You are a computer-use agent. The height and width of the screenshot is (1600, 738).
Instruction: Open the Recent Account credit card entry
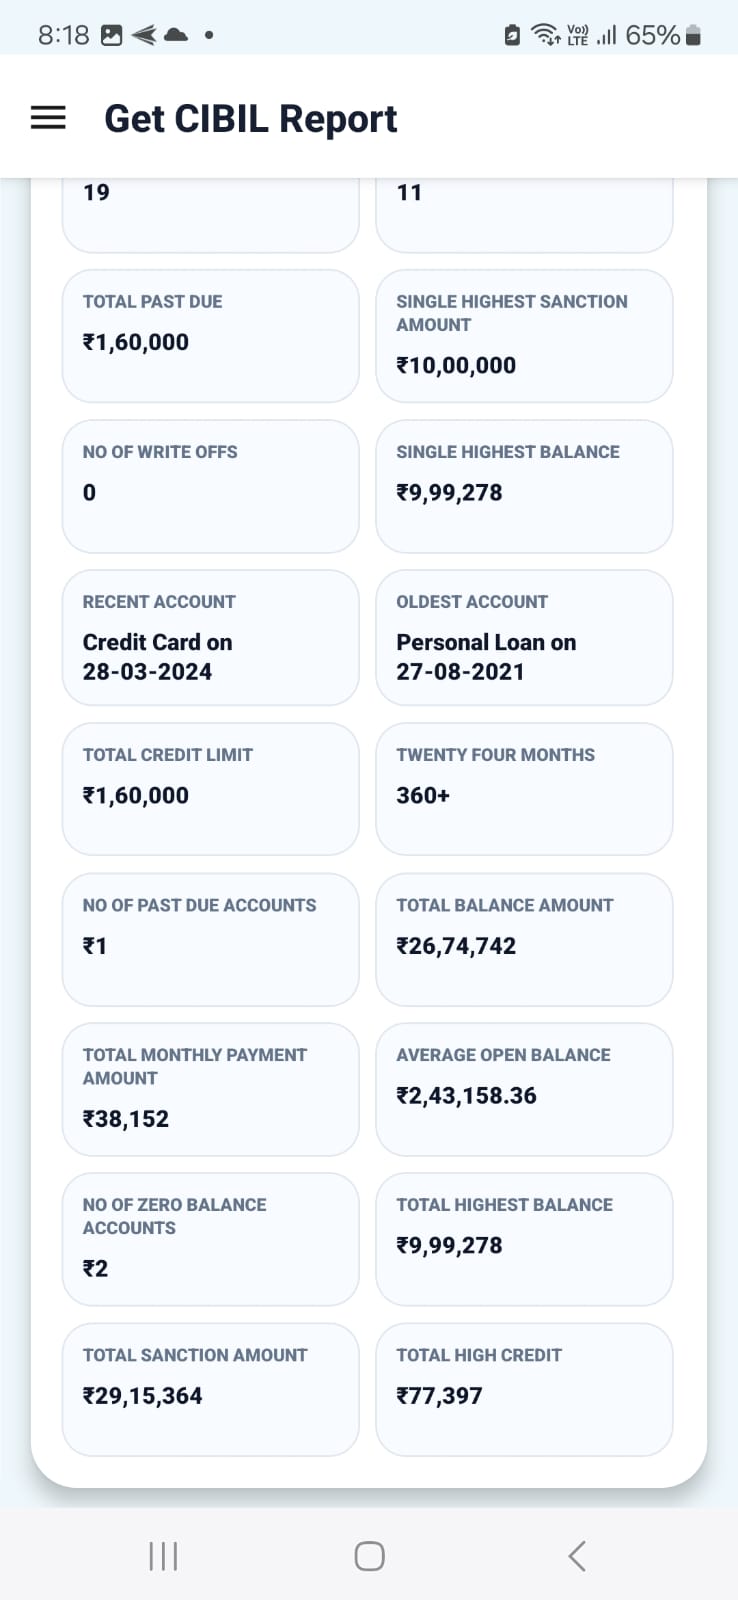211,638
